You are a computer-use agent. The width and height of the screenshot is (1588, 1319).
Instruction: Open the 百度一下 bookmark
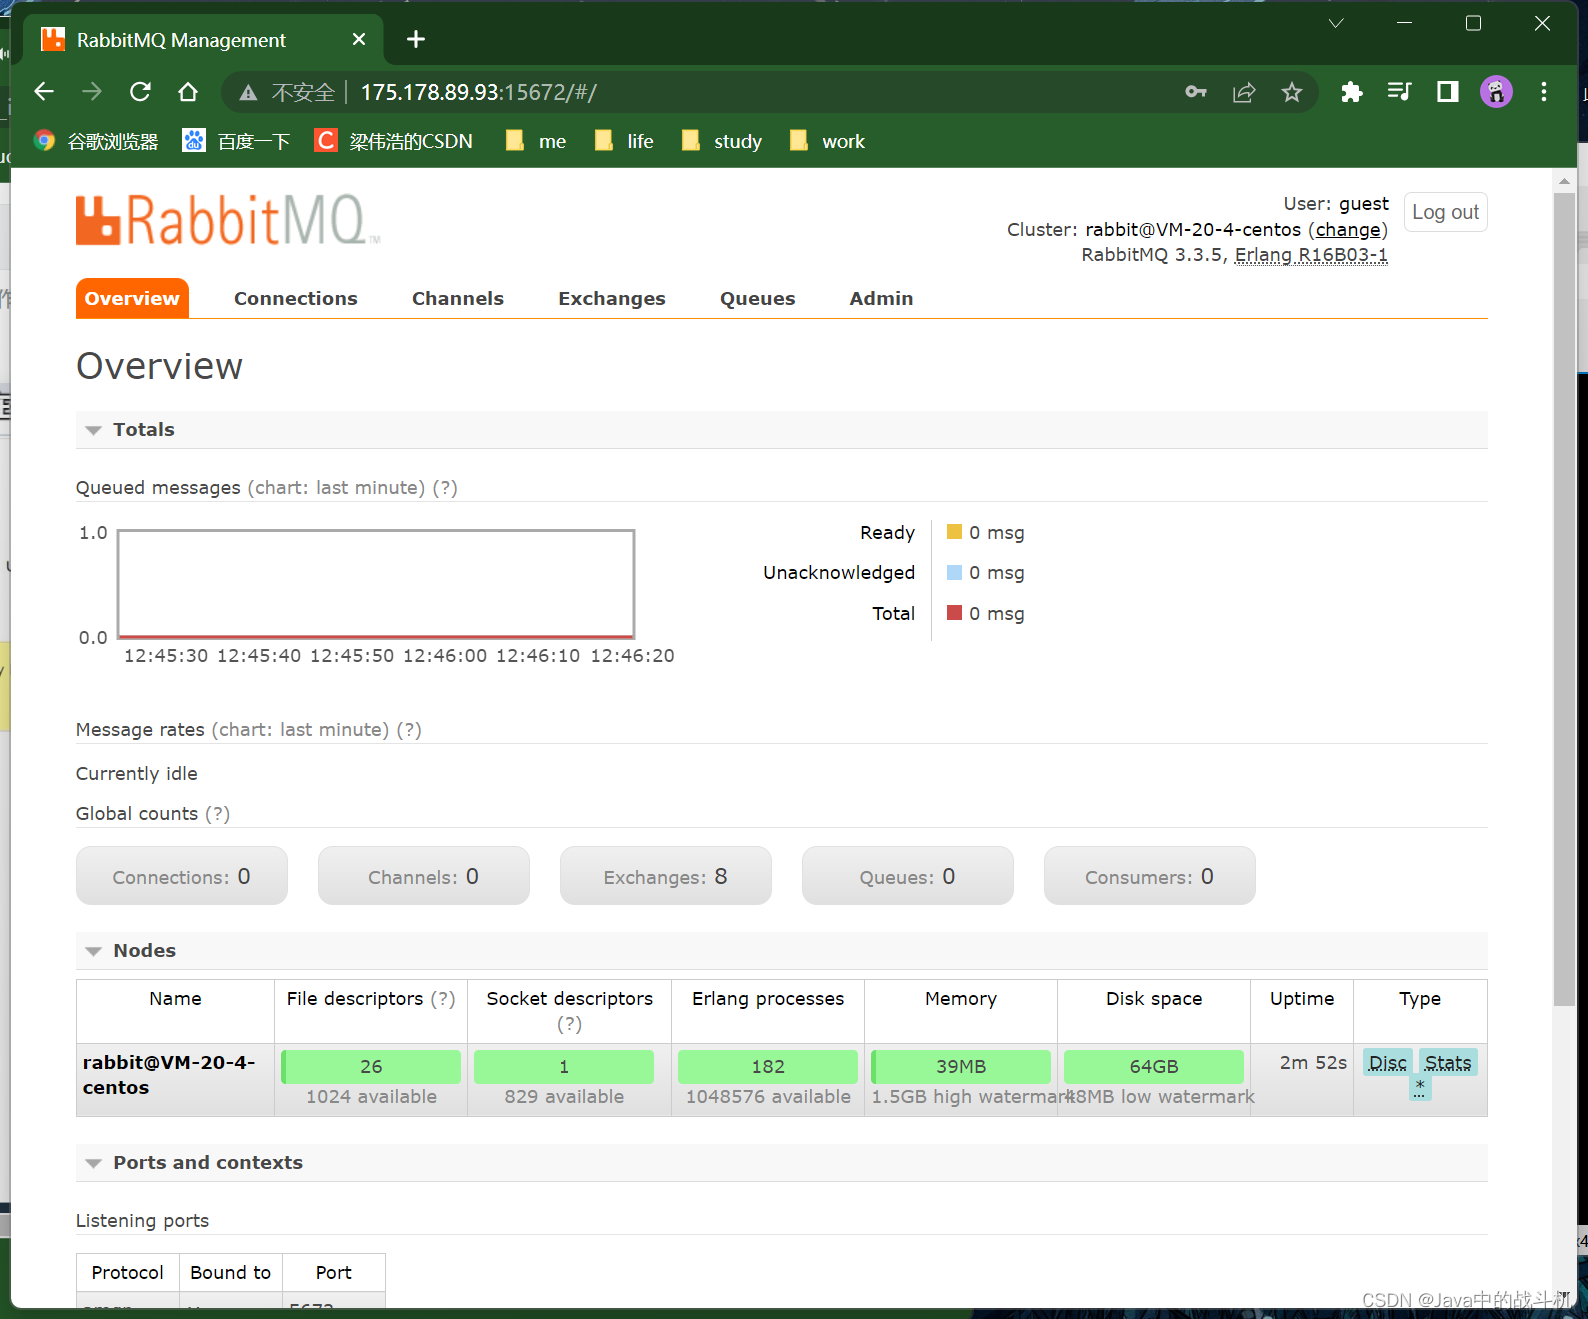click(236, 141)
